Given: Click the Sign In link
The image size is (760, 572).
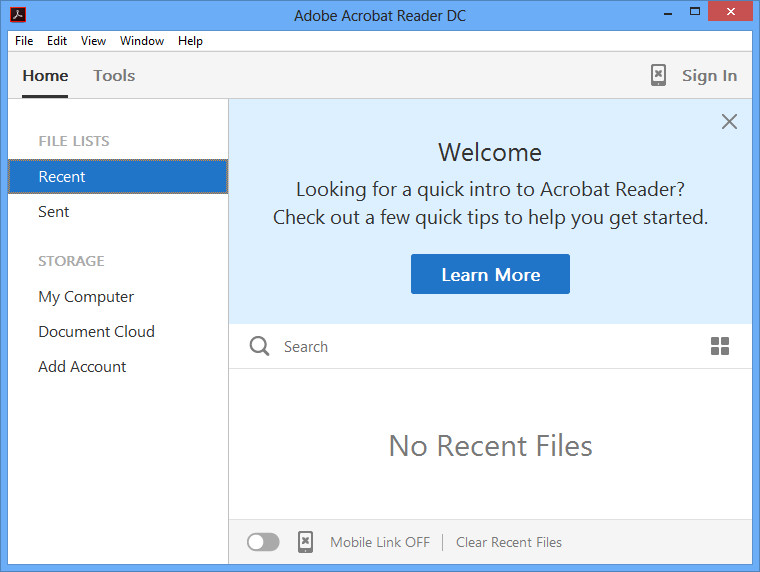Looking at the screenshot, I should 709,76.
